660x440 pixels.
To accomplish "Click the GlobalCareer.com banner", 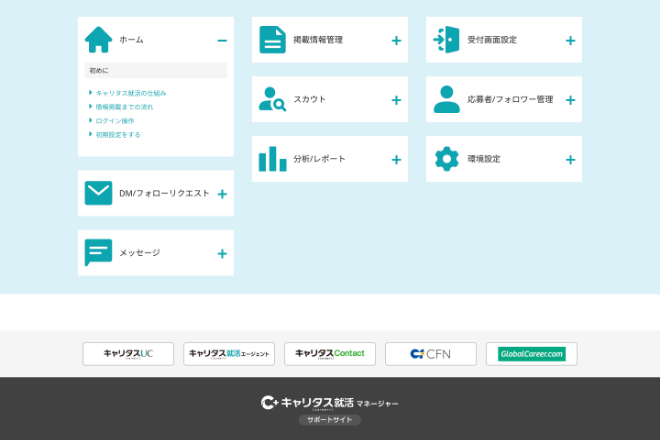I will [x=531, y=354].
